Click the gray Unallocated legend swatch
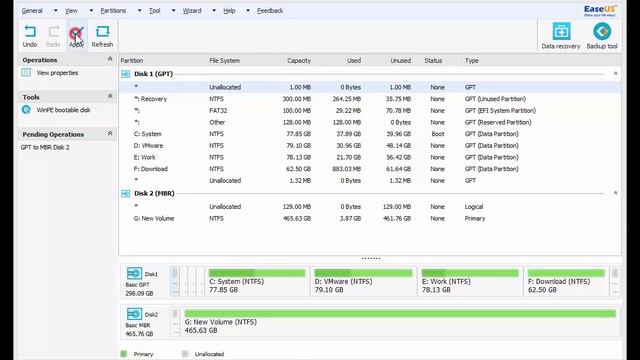Image resolution: width=640 pixels, height=360 pixels. pyautogui.click(x=185, y=354)
